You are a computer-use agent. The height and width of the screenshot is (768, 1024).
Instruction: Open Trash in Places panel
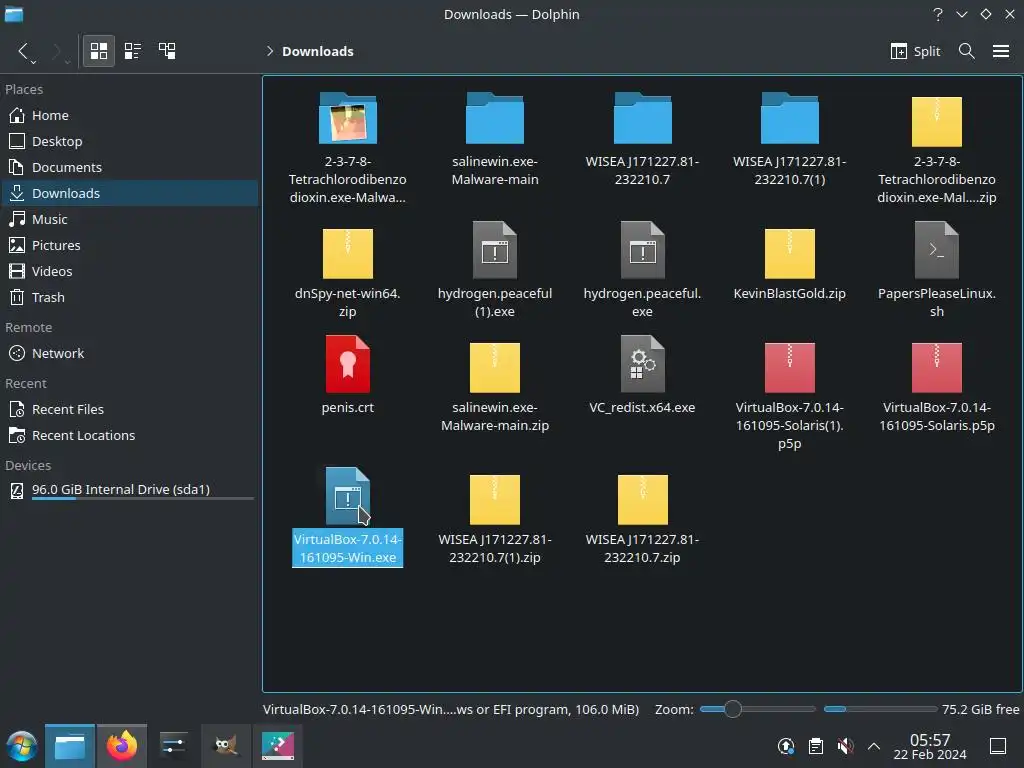pos(129,297)
